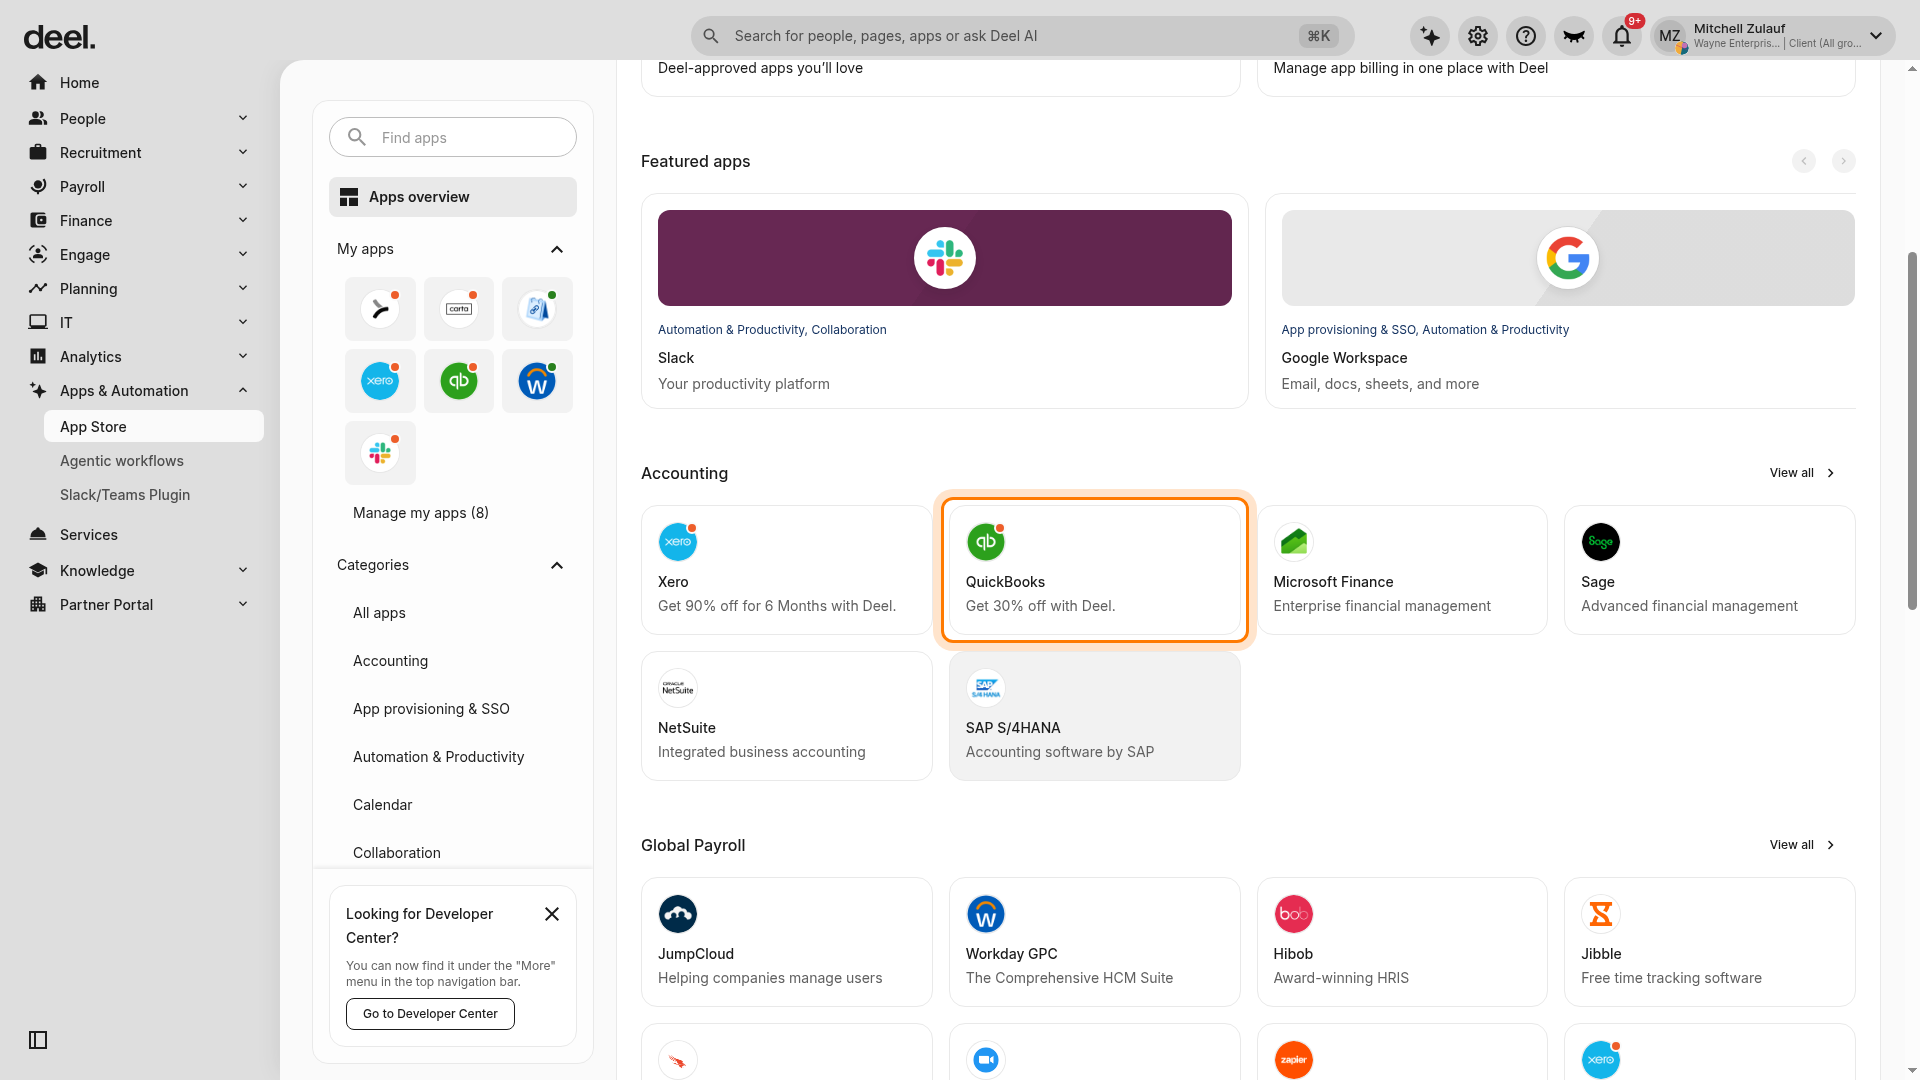Open the Microsoft Finance card

(x=1402, y=570)
